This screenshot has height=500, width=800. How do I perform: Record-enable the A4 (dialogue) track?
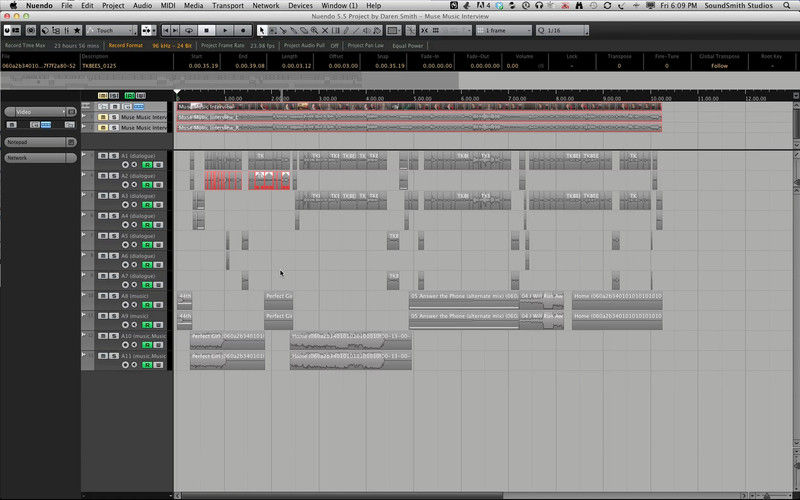tap(125, 224)
